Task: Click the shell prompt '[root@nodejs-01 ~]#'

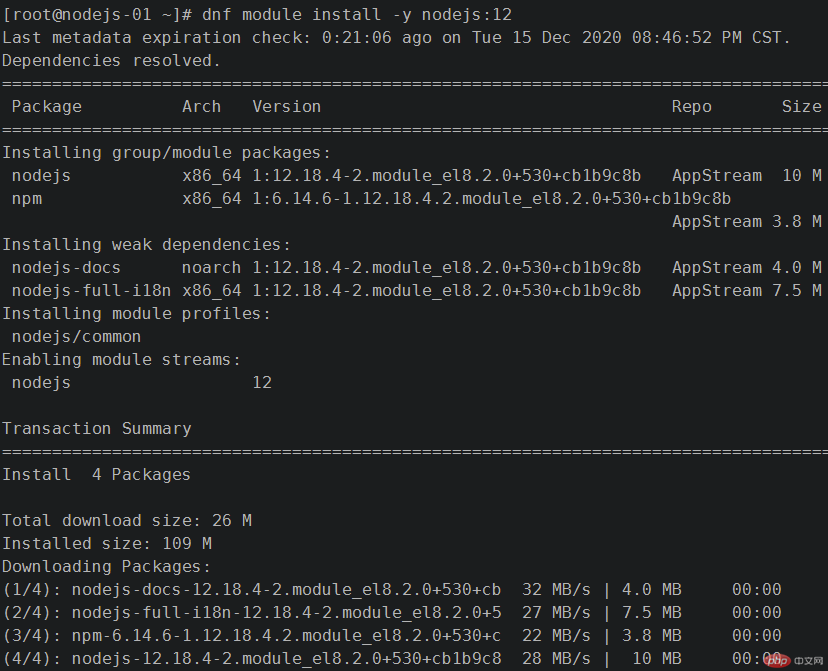Action: click(x=97, y=14)
